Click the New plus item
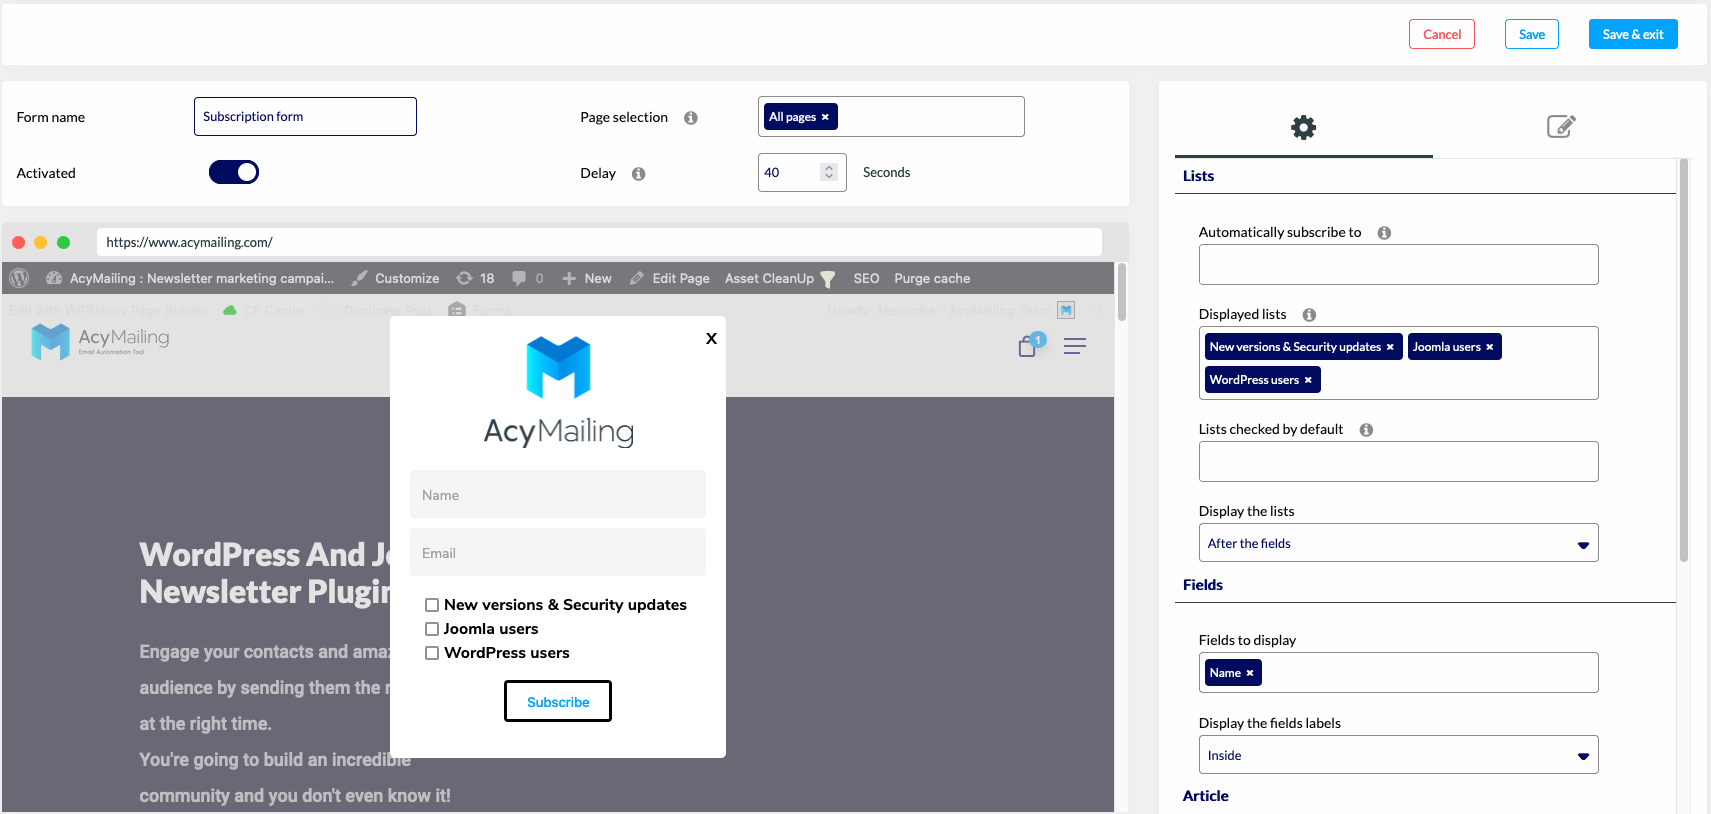 (587, 278)
